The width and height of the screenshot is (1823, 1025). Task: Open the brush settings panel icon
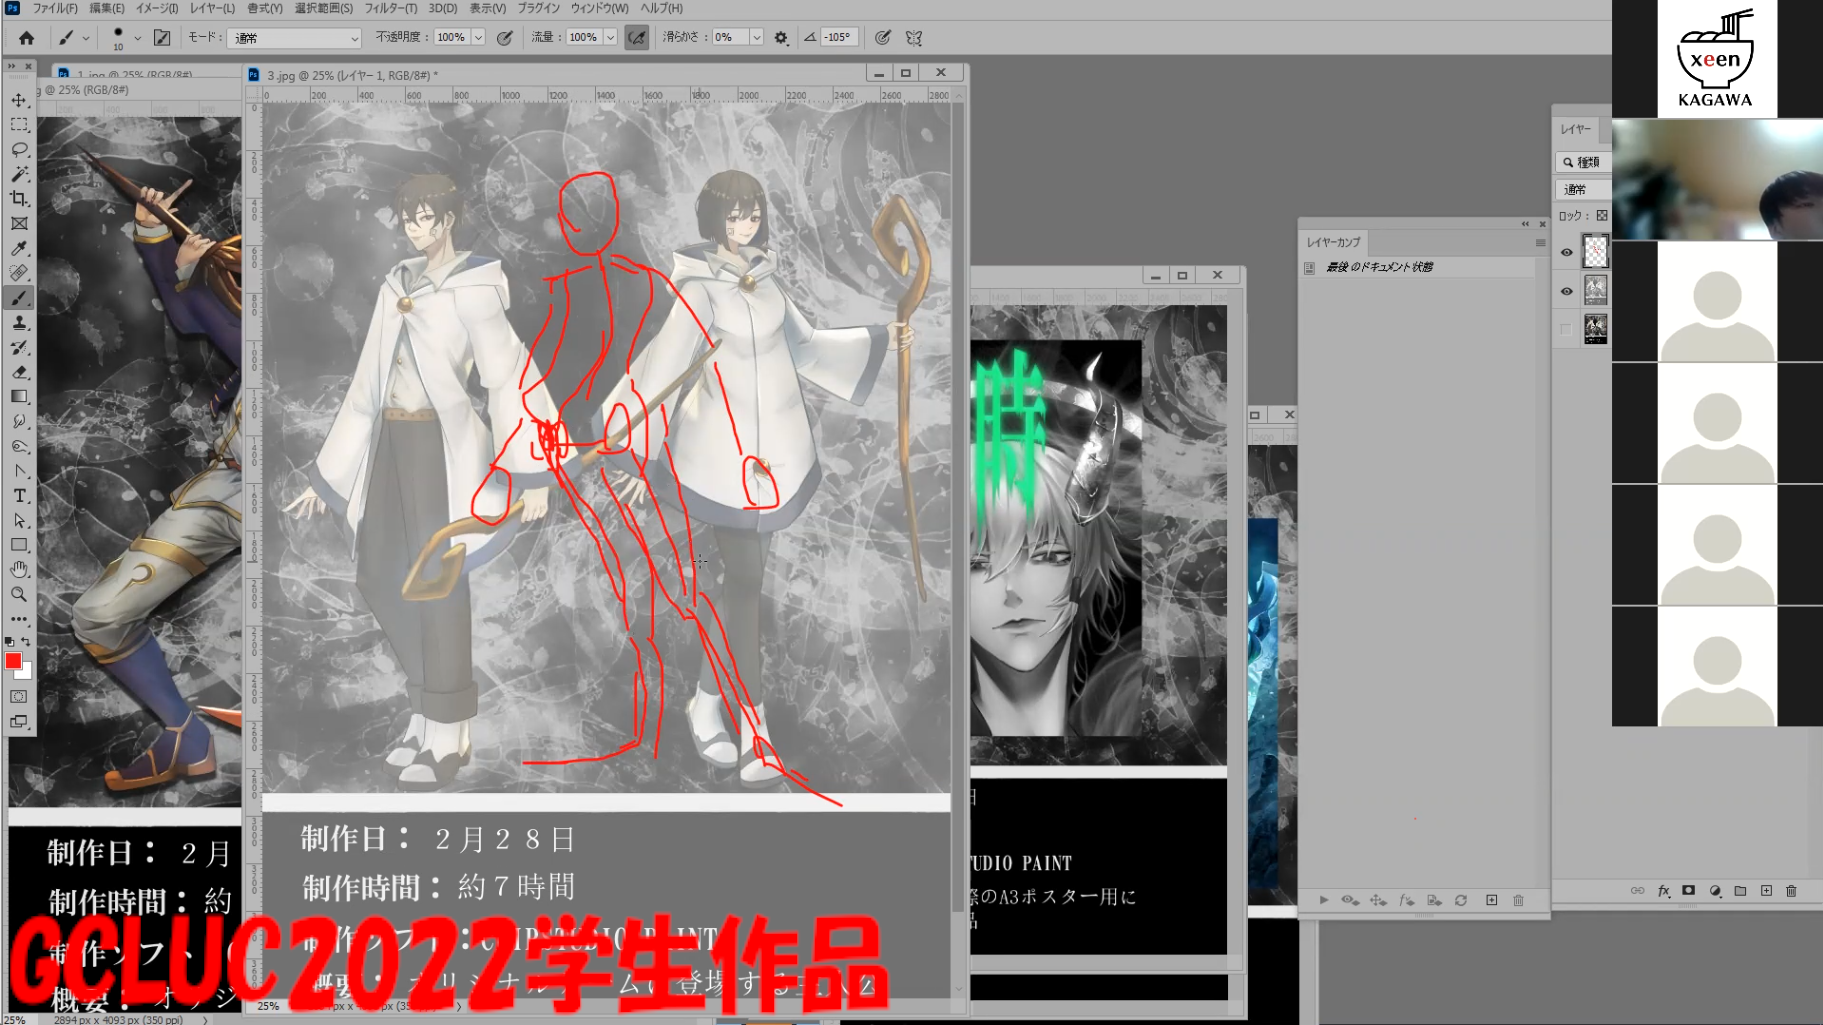click(x=162, y=38)
